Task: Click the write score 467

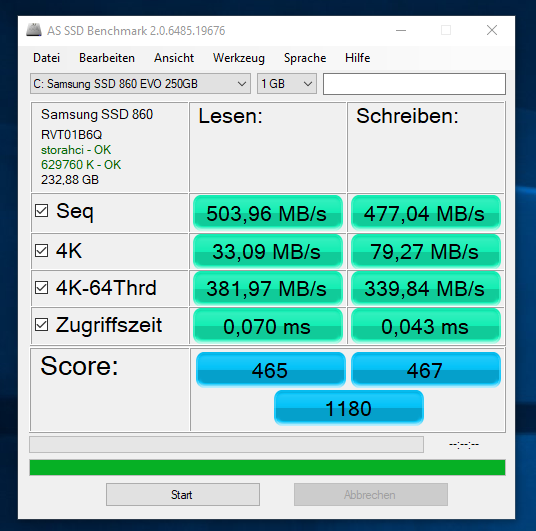Action: tap(426, 370)
